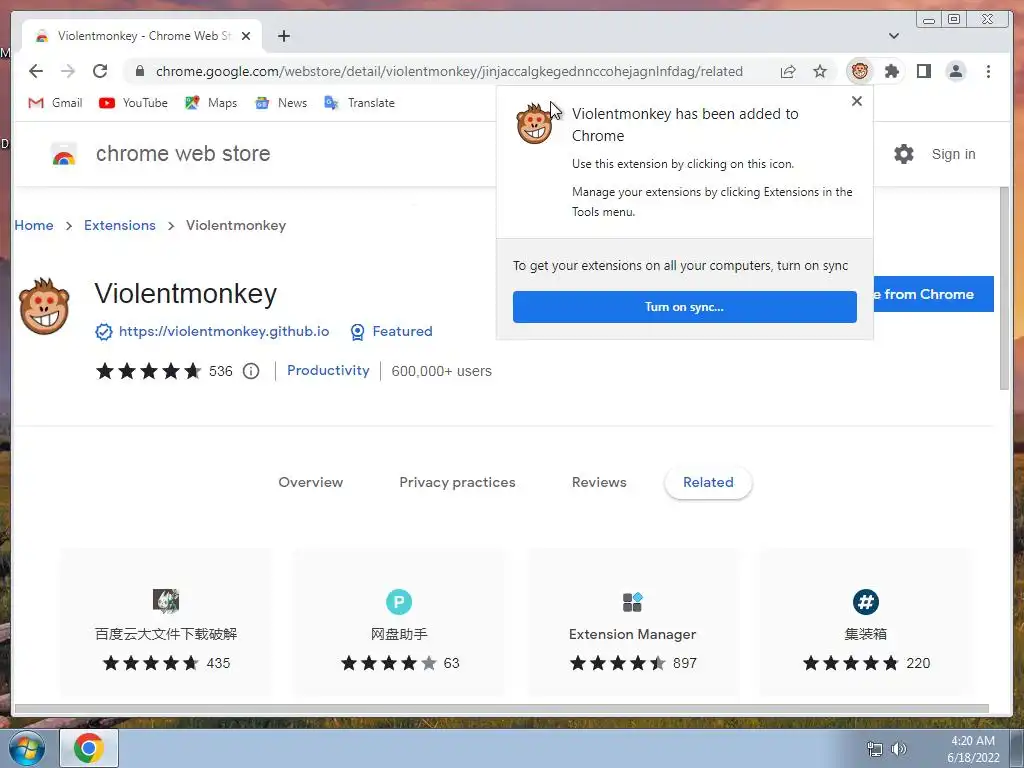Go to Home breadcrumb
The height and width of the screenshot is (768, 1024).
click(x=34, y=225)
